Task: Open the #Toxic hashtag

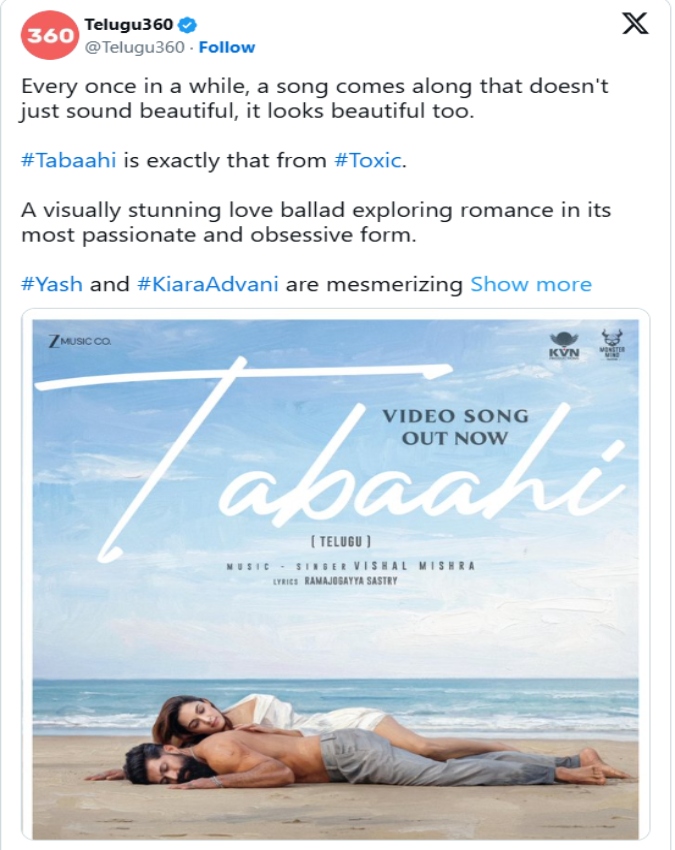Action: (x=369, y=160)
